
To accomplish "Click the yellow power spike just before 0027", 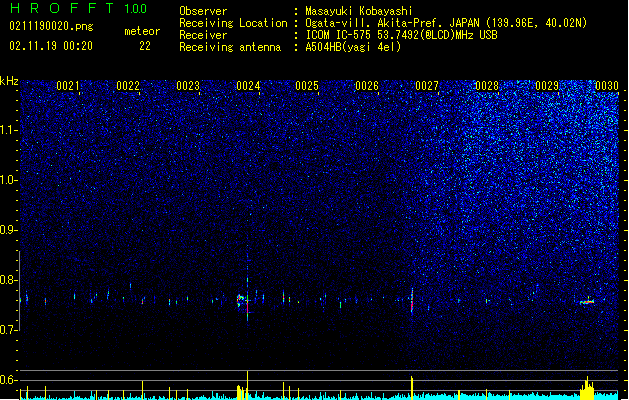I will pyautogui.click(x=412, y=387).
